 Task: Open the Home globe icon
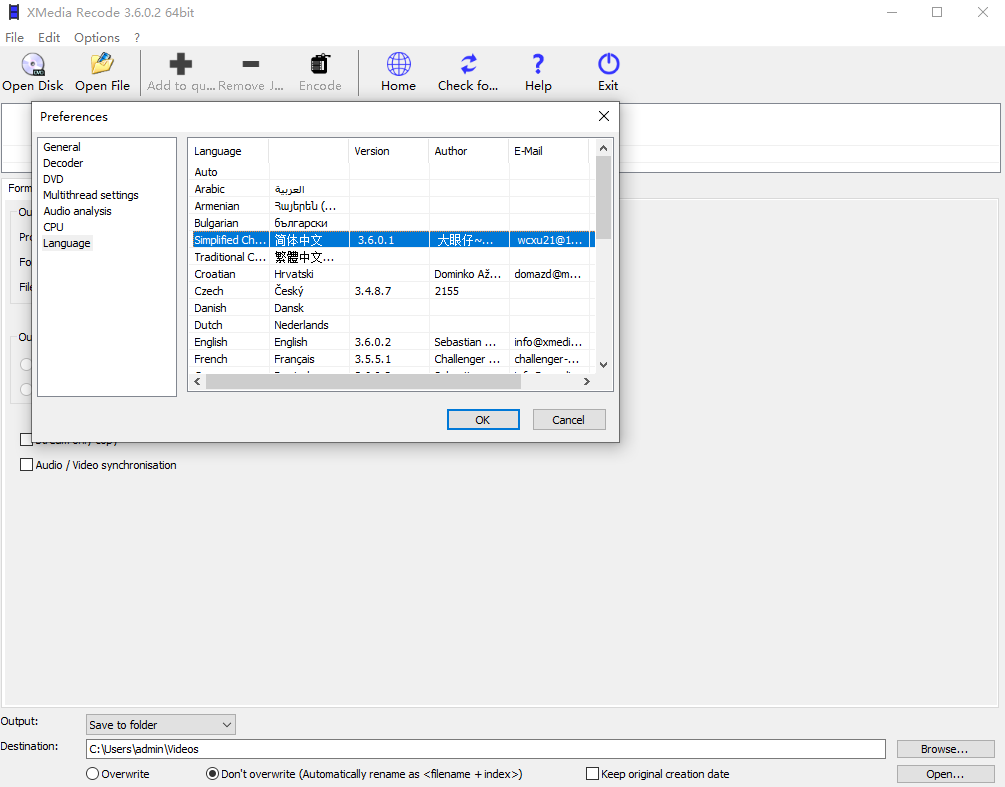point(398,65)
